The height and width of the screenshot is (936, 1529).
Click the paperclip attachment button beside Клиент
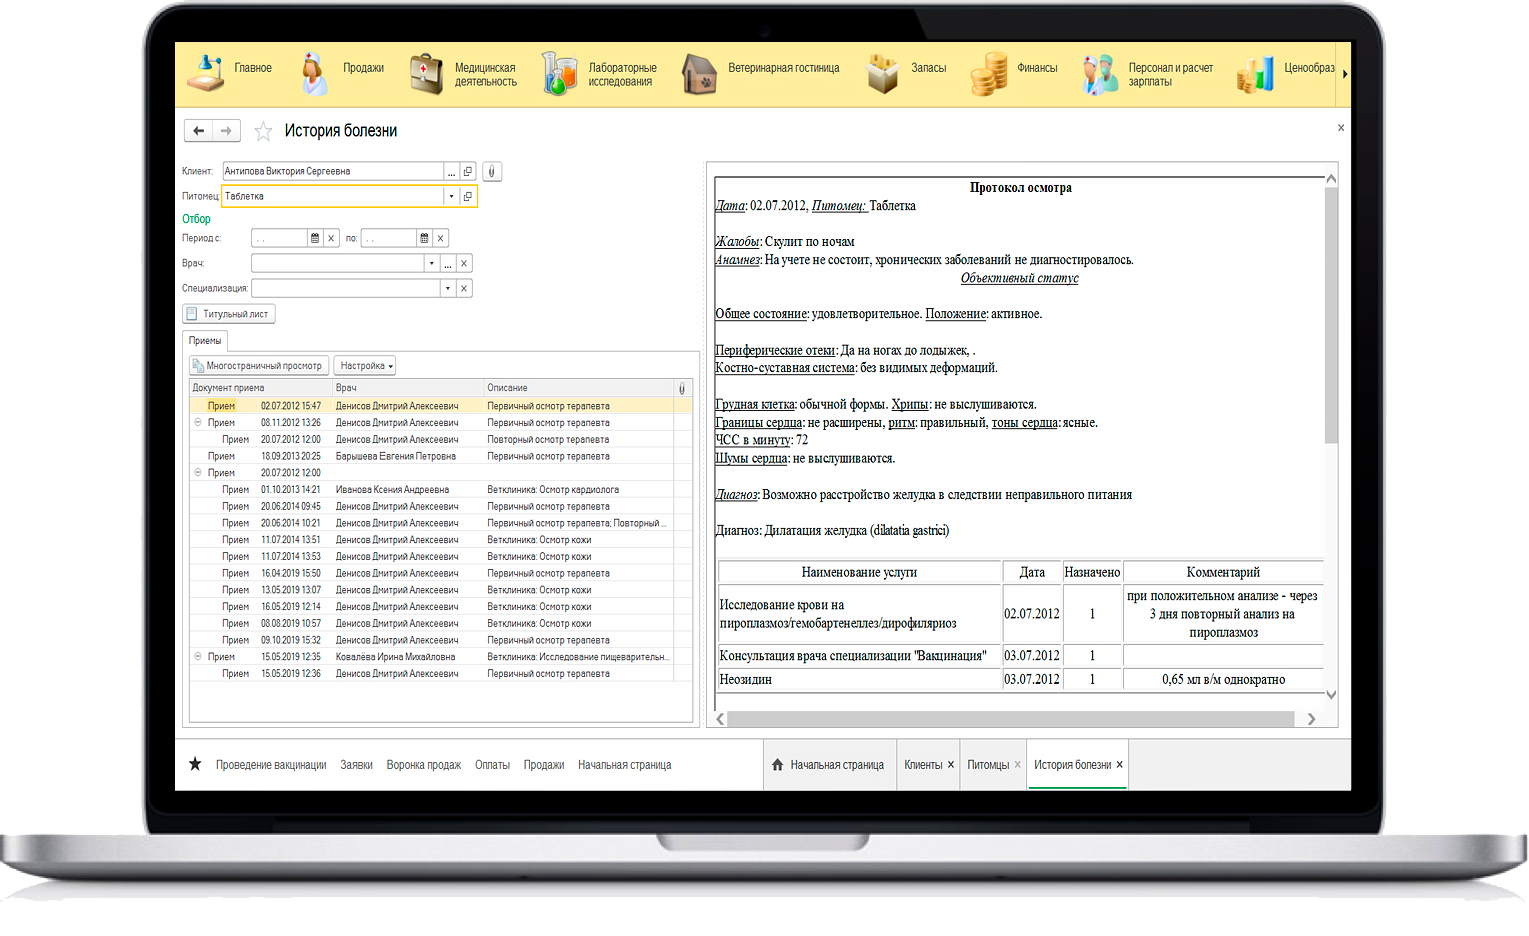[x=492, y=171]
